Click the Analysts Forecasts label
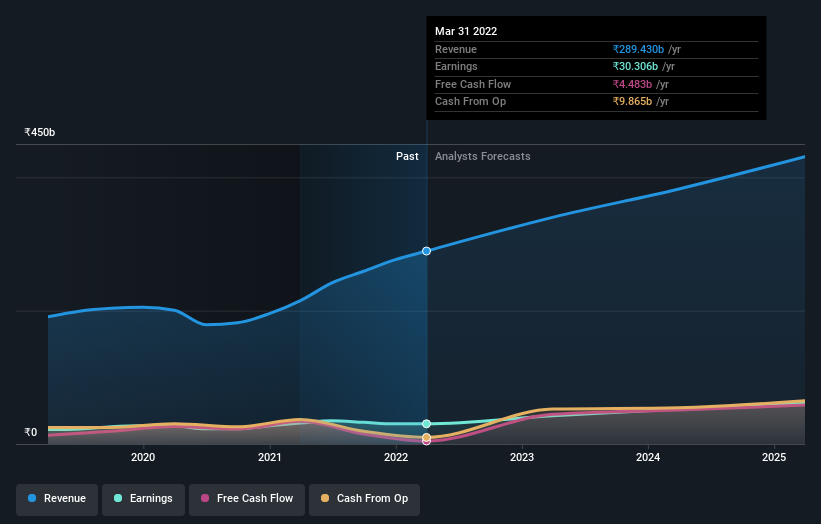Screen dimensions: 821x524 point(483,157)
